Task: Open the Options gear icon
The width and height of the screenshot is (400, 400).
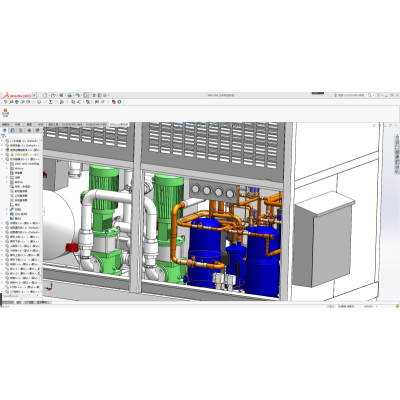Action: coord(105,95)
